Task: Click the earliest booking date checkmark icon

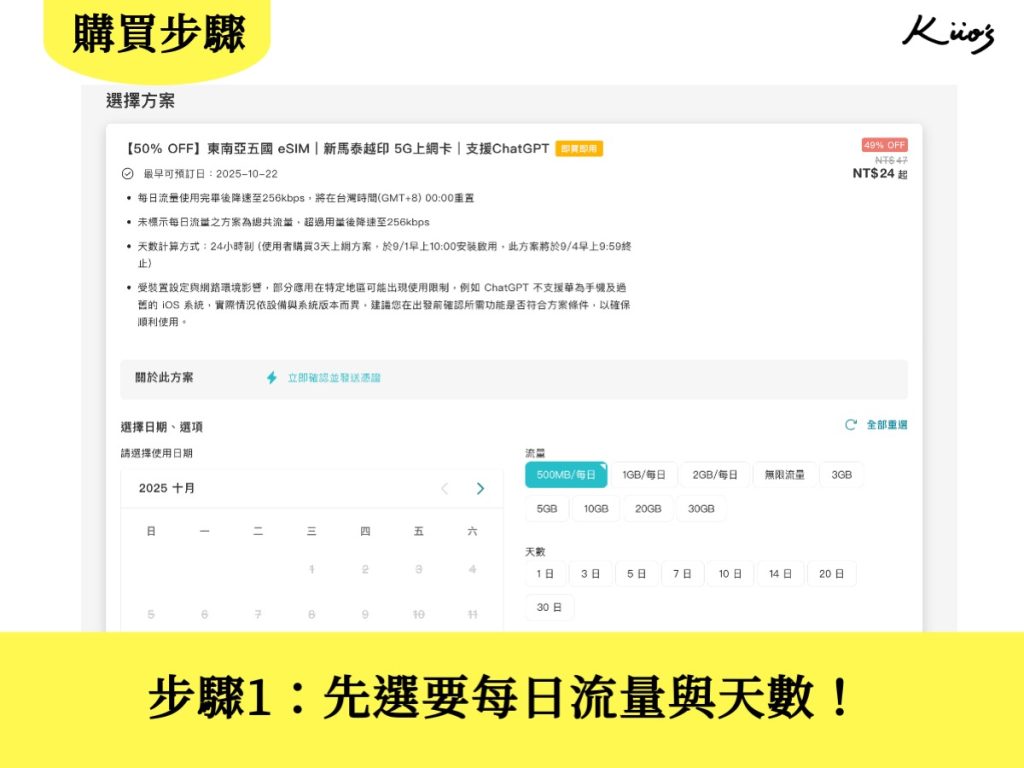Action: pos(127,174)
